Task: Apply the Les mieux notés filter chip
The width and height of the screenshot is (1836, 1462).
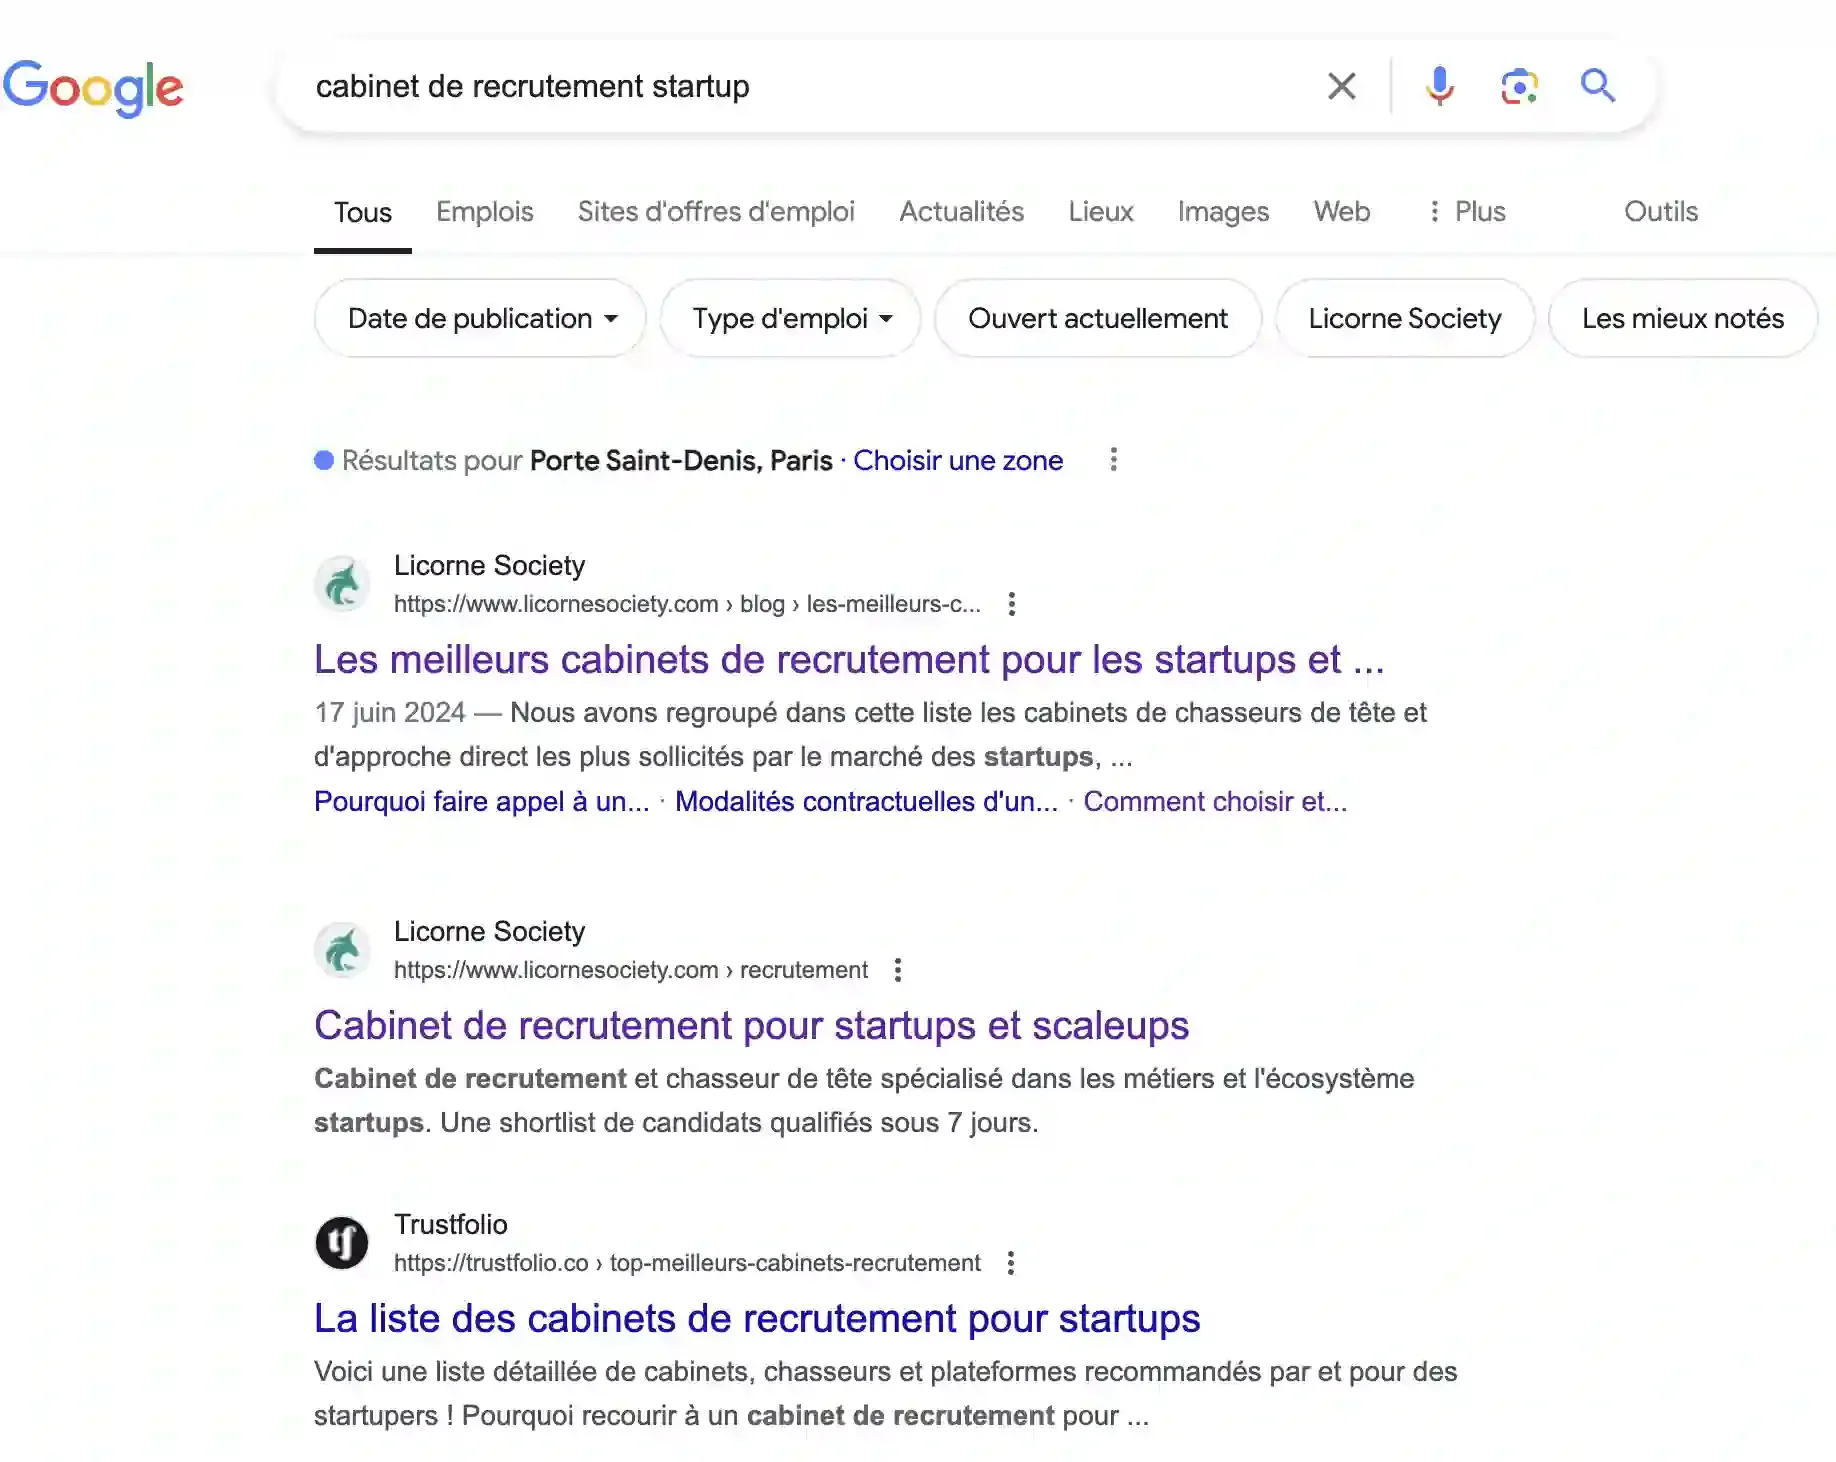Action: 1682,318
